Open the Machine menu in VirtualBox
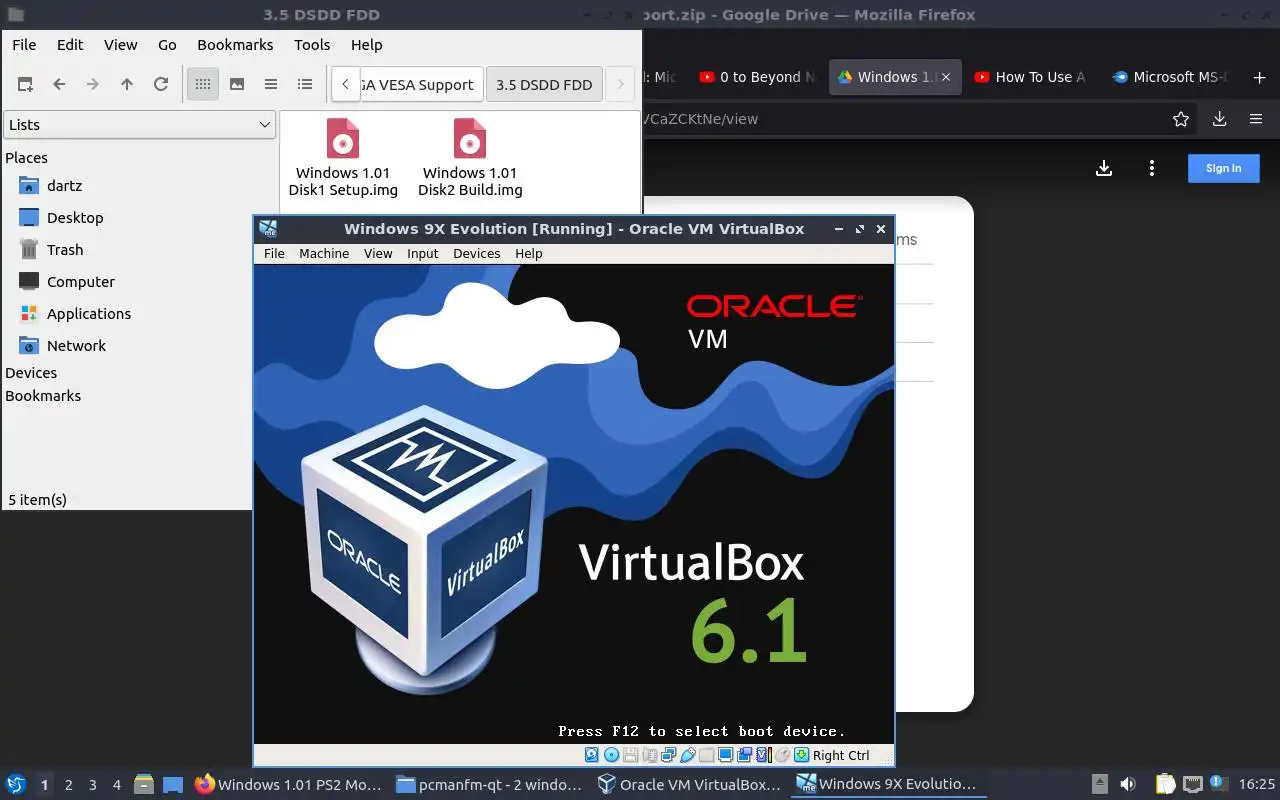Image resolution: width=1280 pixels, height=800 pixels. tap(324, 254)
